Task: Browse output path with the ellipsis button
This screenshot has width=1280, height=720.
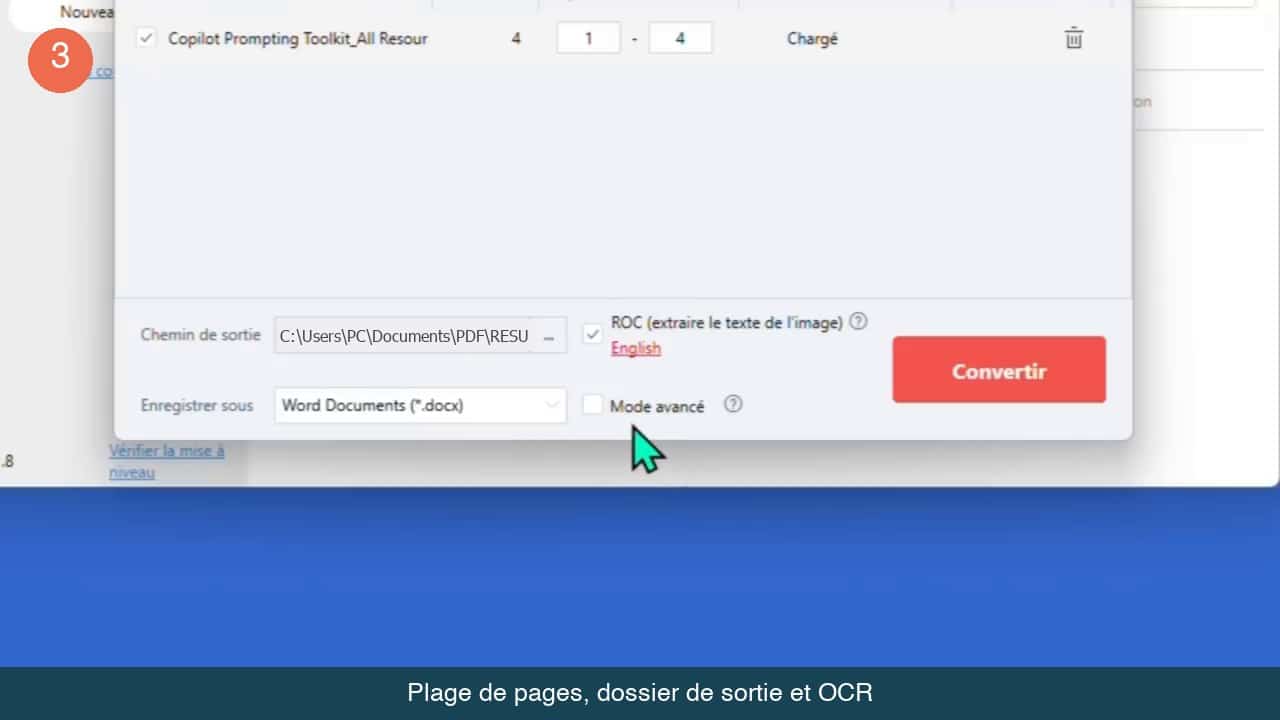Action: pyautogui.click(x=548, y=337)
